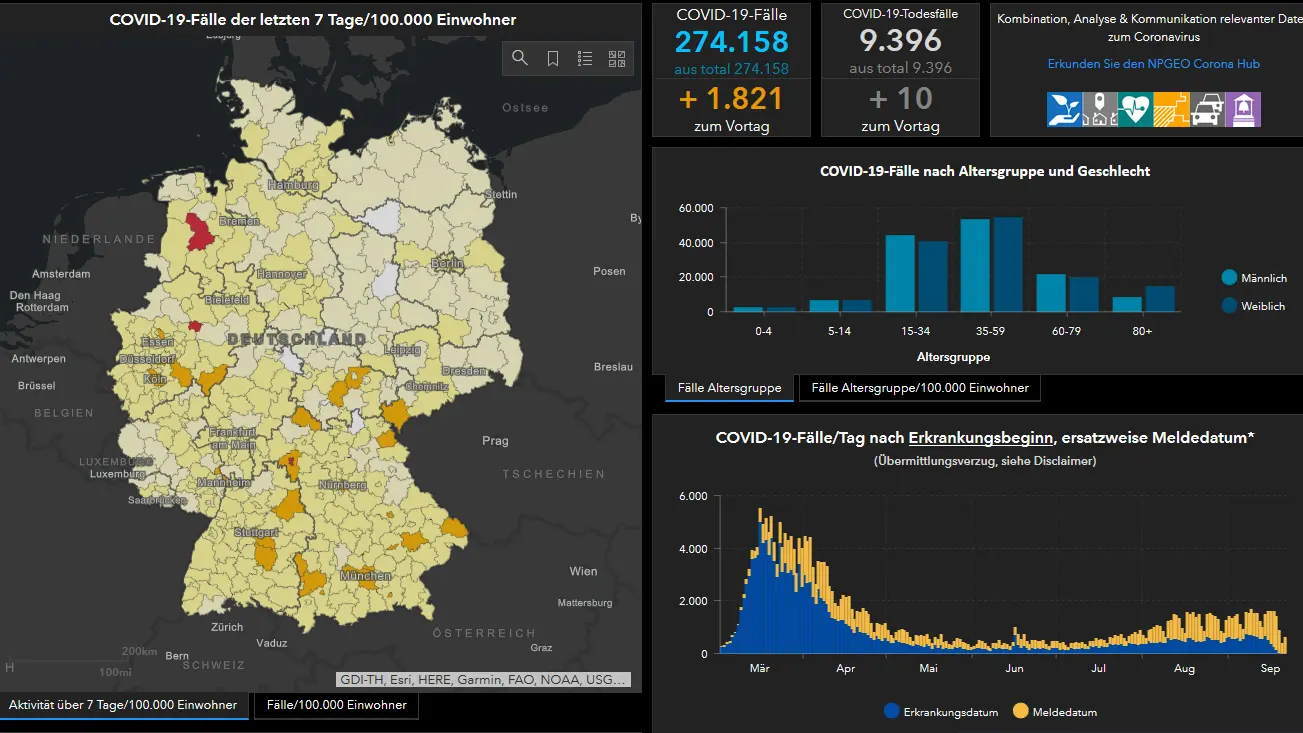Click the gray cars traffic icon

[1206, 109]
